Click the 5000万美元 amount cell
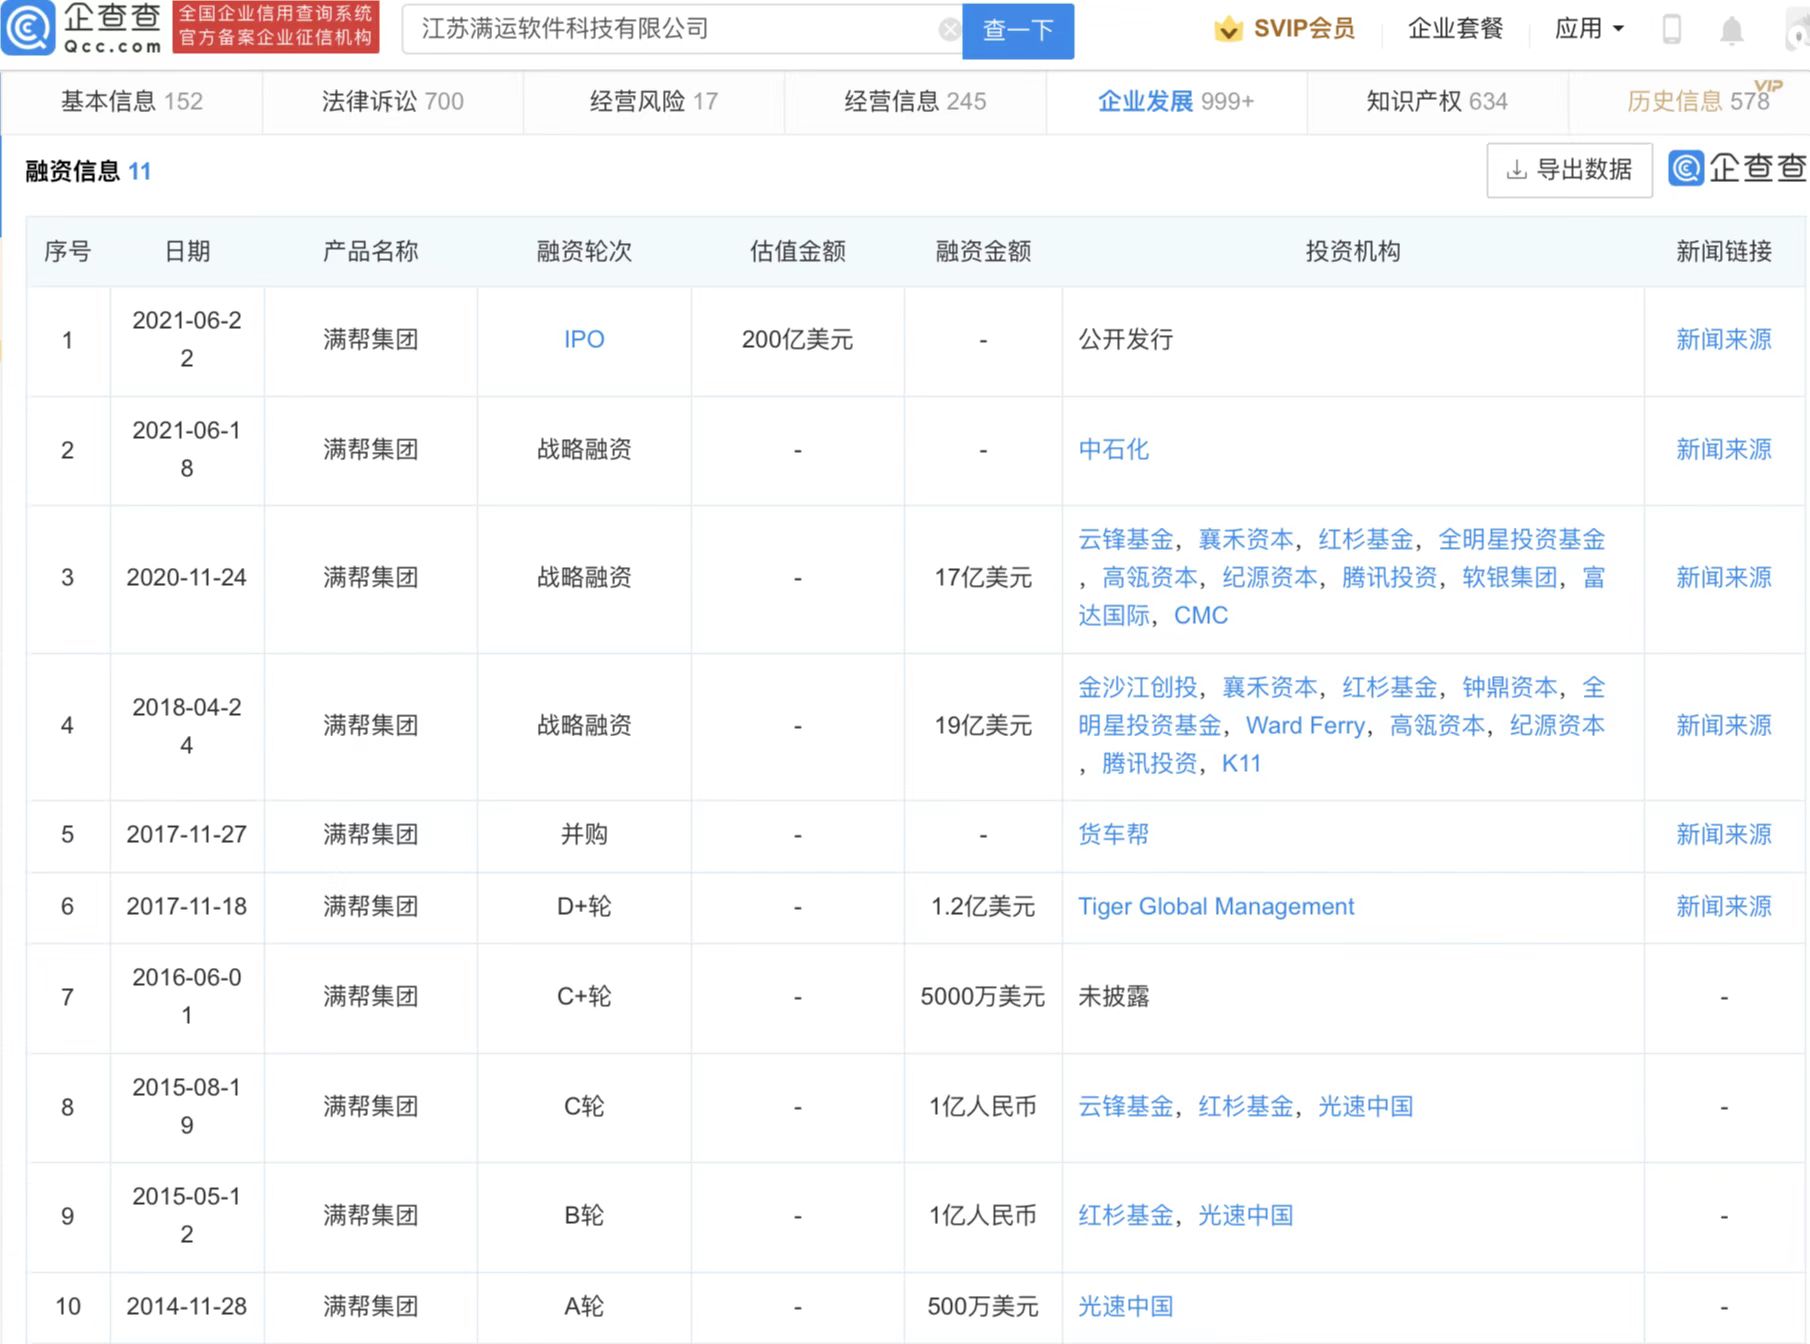 pos(983,997)
